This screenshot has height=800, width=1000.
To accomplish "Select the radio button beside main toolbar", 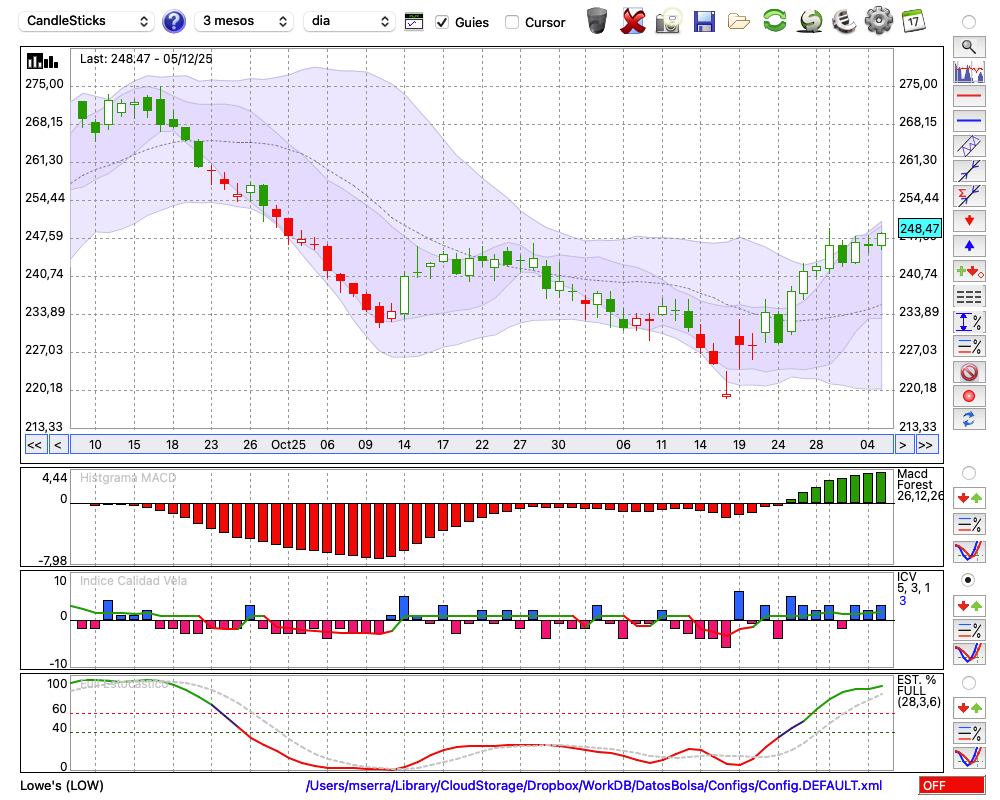I will [969, 22].
